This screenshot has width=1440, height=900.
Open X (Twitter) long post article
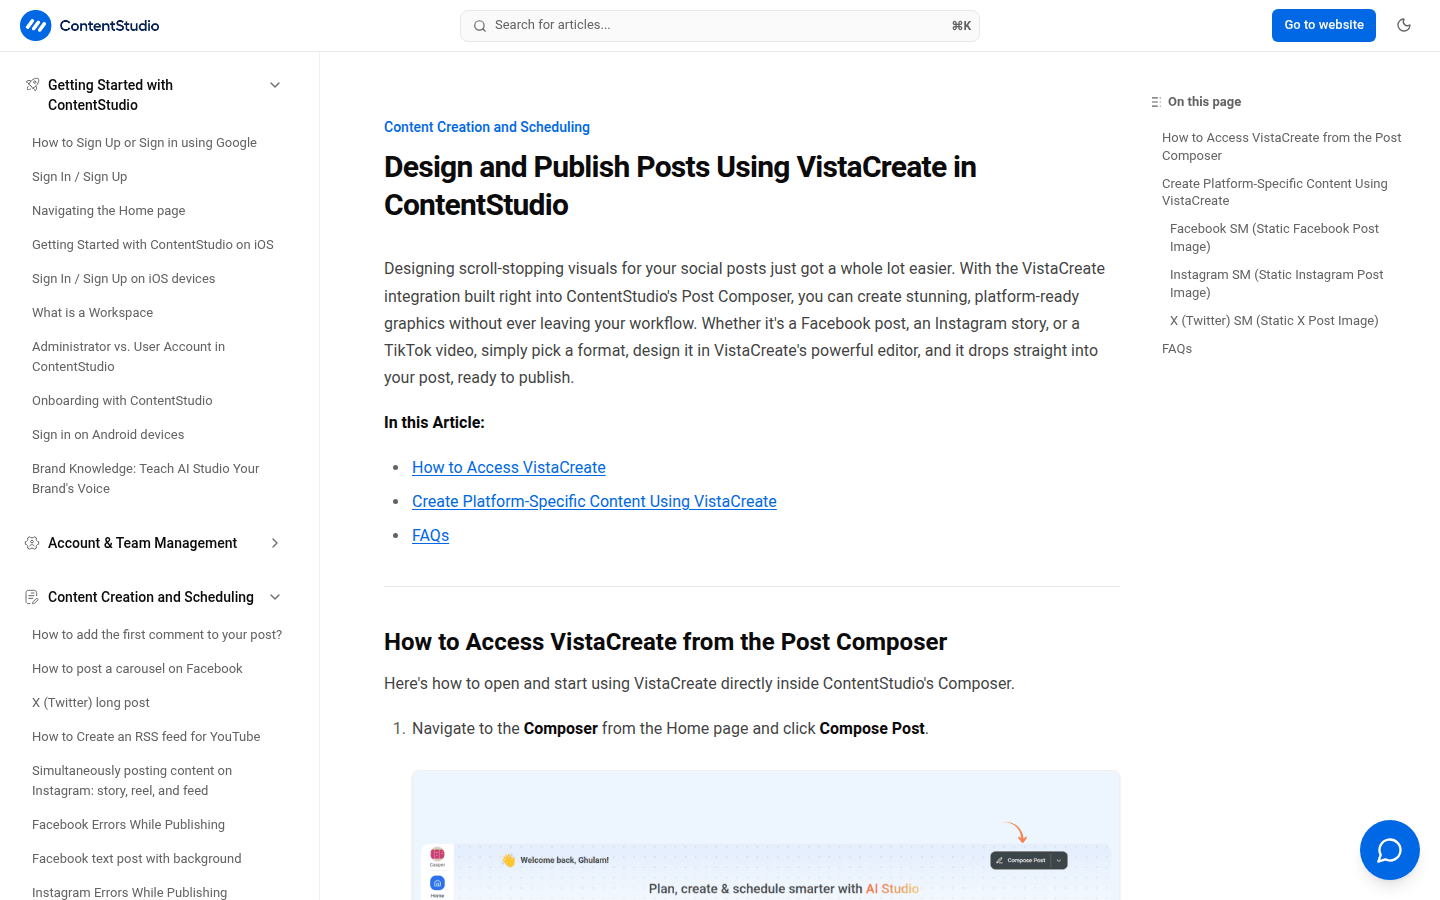(91, 703)
